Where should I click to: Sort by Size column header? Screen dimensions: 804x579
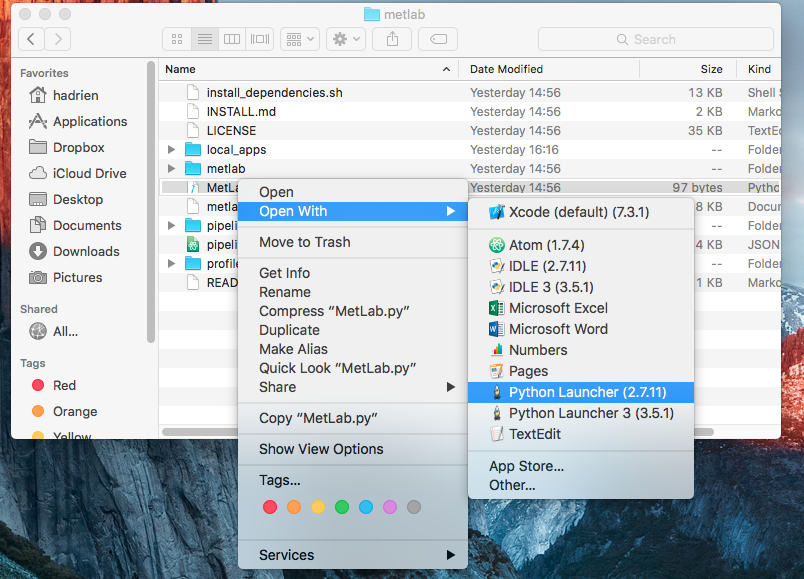pyautogui.click(x=688, y=69)
